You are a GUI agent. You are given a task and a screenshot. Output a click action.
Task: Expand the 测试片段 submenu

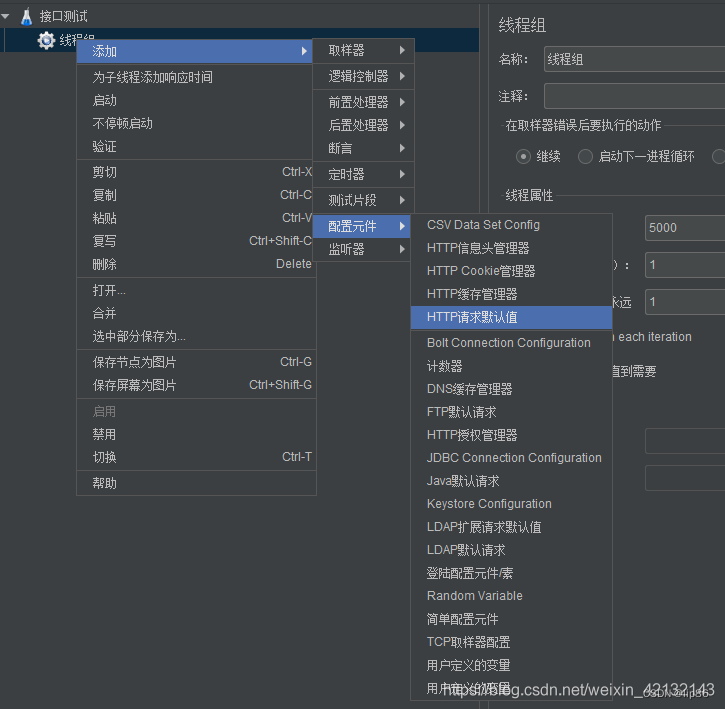pos(363,200)
